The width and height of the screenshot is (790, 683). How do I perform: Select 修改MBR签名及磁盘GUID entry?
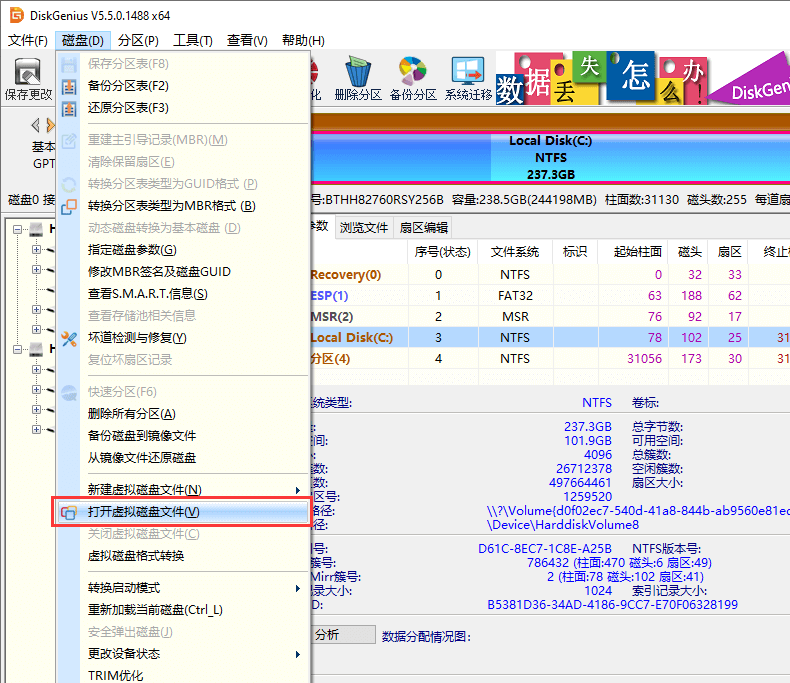pos(182,272)
